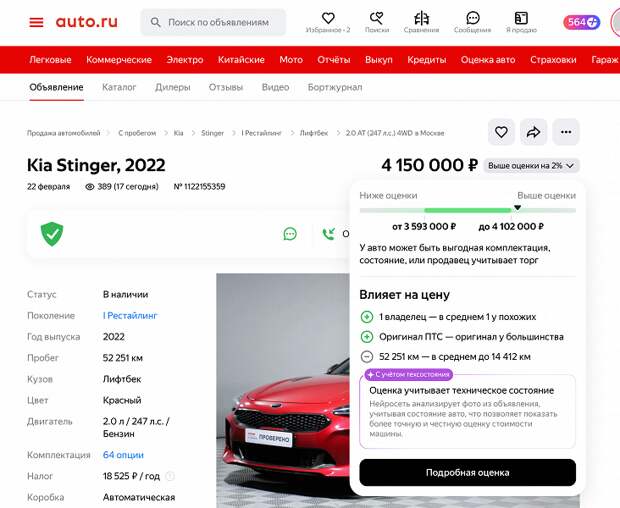The height and width of the screenshot is (508, 620).
Task: Open Электро in red menu
Action: pyautogui.click(x=185, y=60)
